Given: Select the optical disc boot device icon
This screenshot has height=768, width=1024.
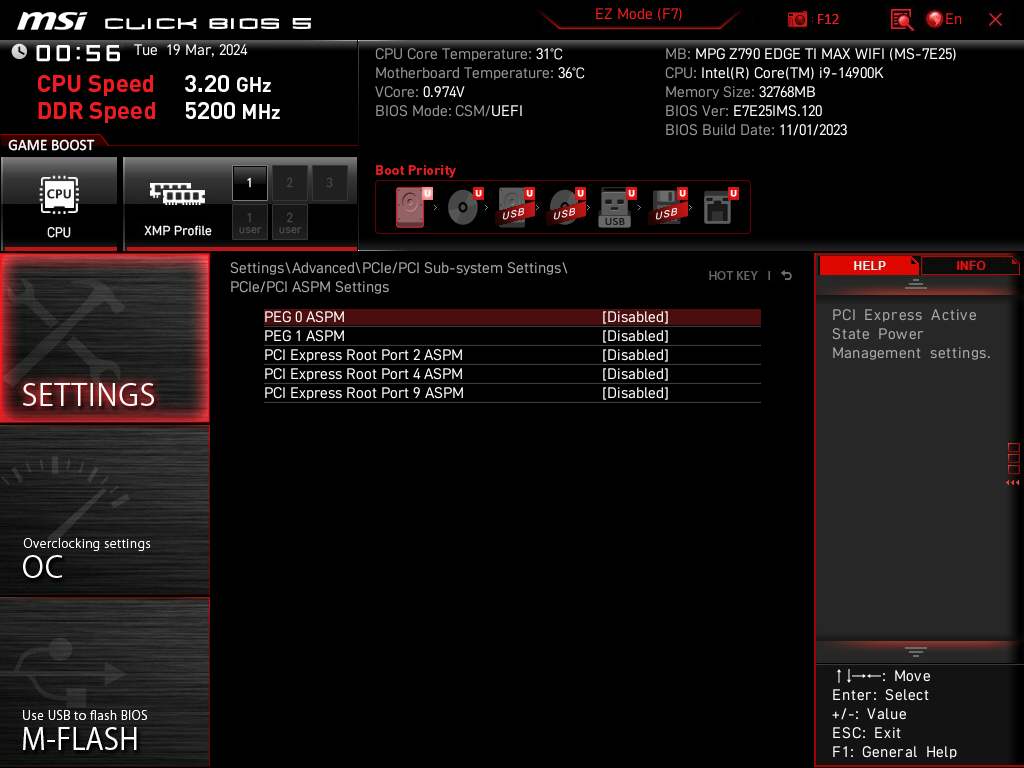Looking at the screenshot, I should (465, 207).
